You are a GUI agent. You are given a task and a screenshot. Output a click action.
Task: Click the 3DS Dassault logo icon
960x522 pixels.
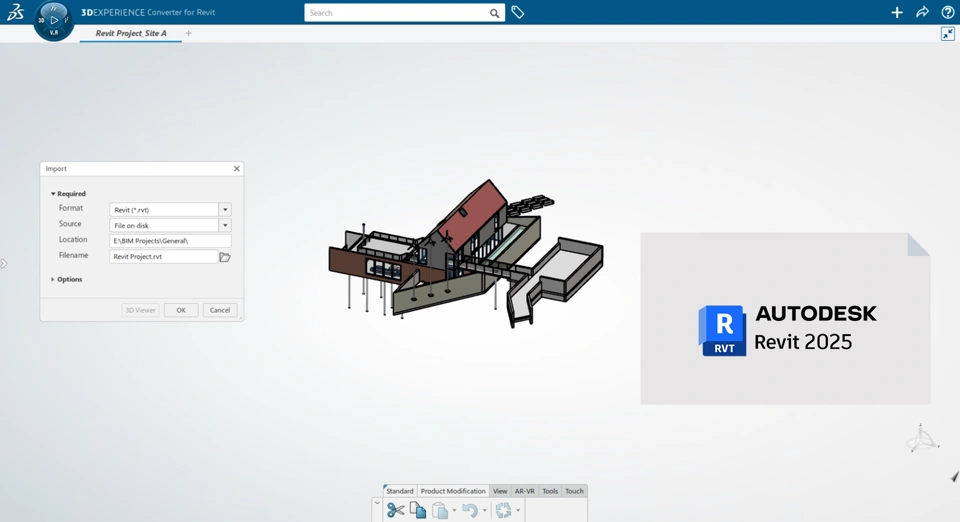point(15,12)
